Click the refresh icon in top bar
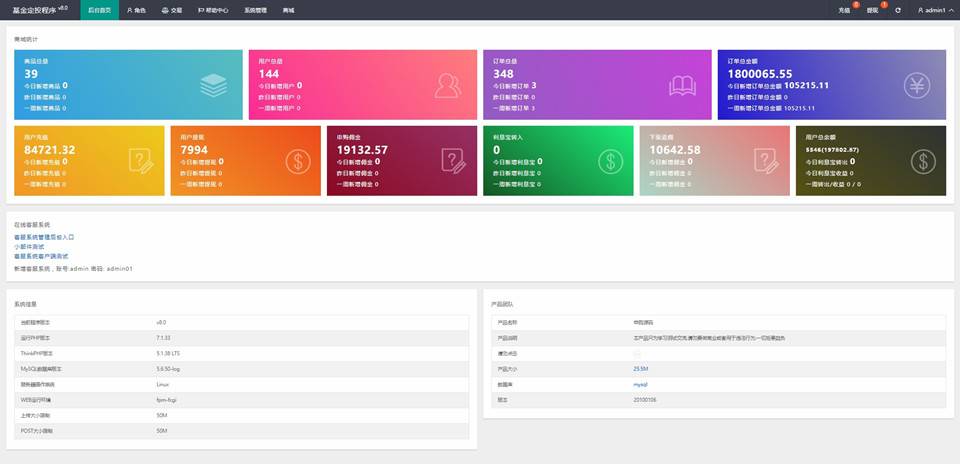960x464 pixels. click(898, 10)
